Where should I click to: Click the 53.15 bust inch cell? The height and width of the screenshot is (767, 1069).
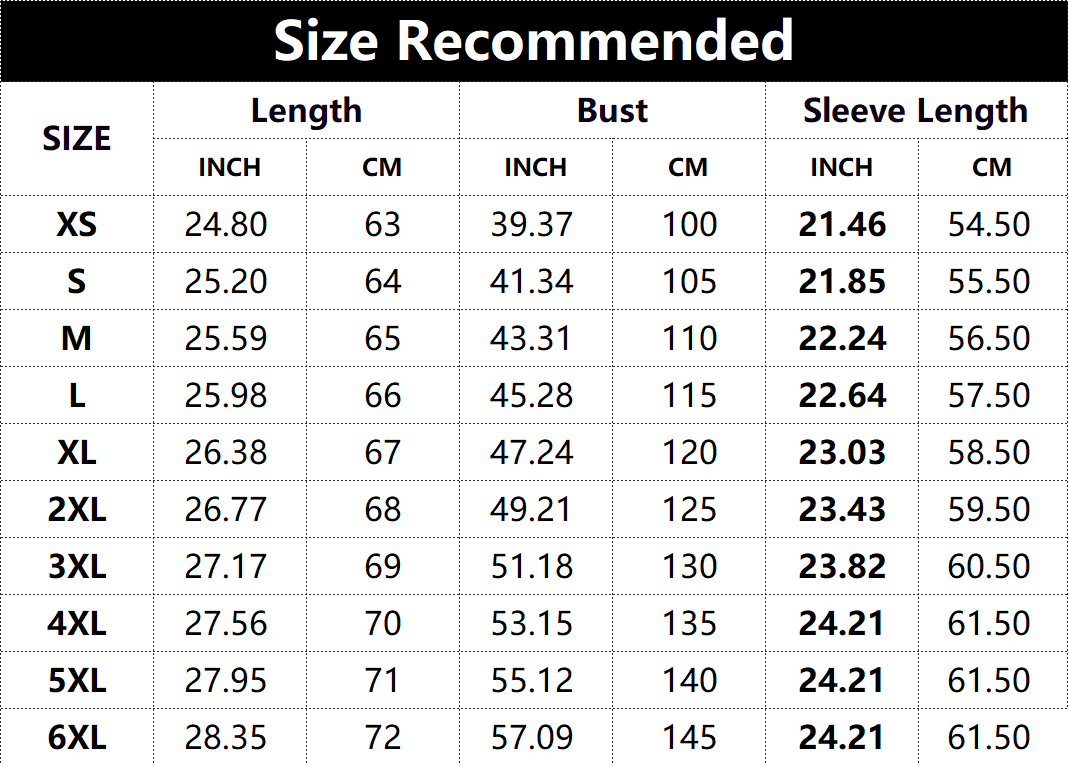tap(532, 623)
